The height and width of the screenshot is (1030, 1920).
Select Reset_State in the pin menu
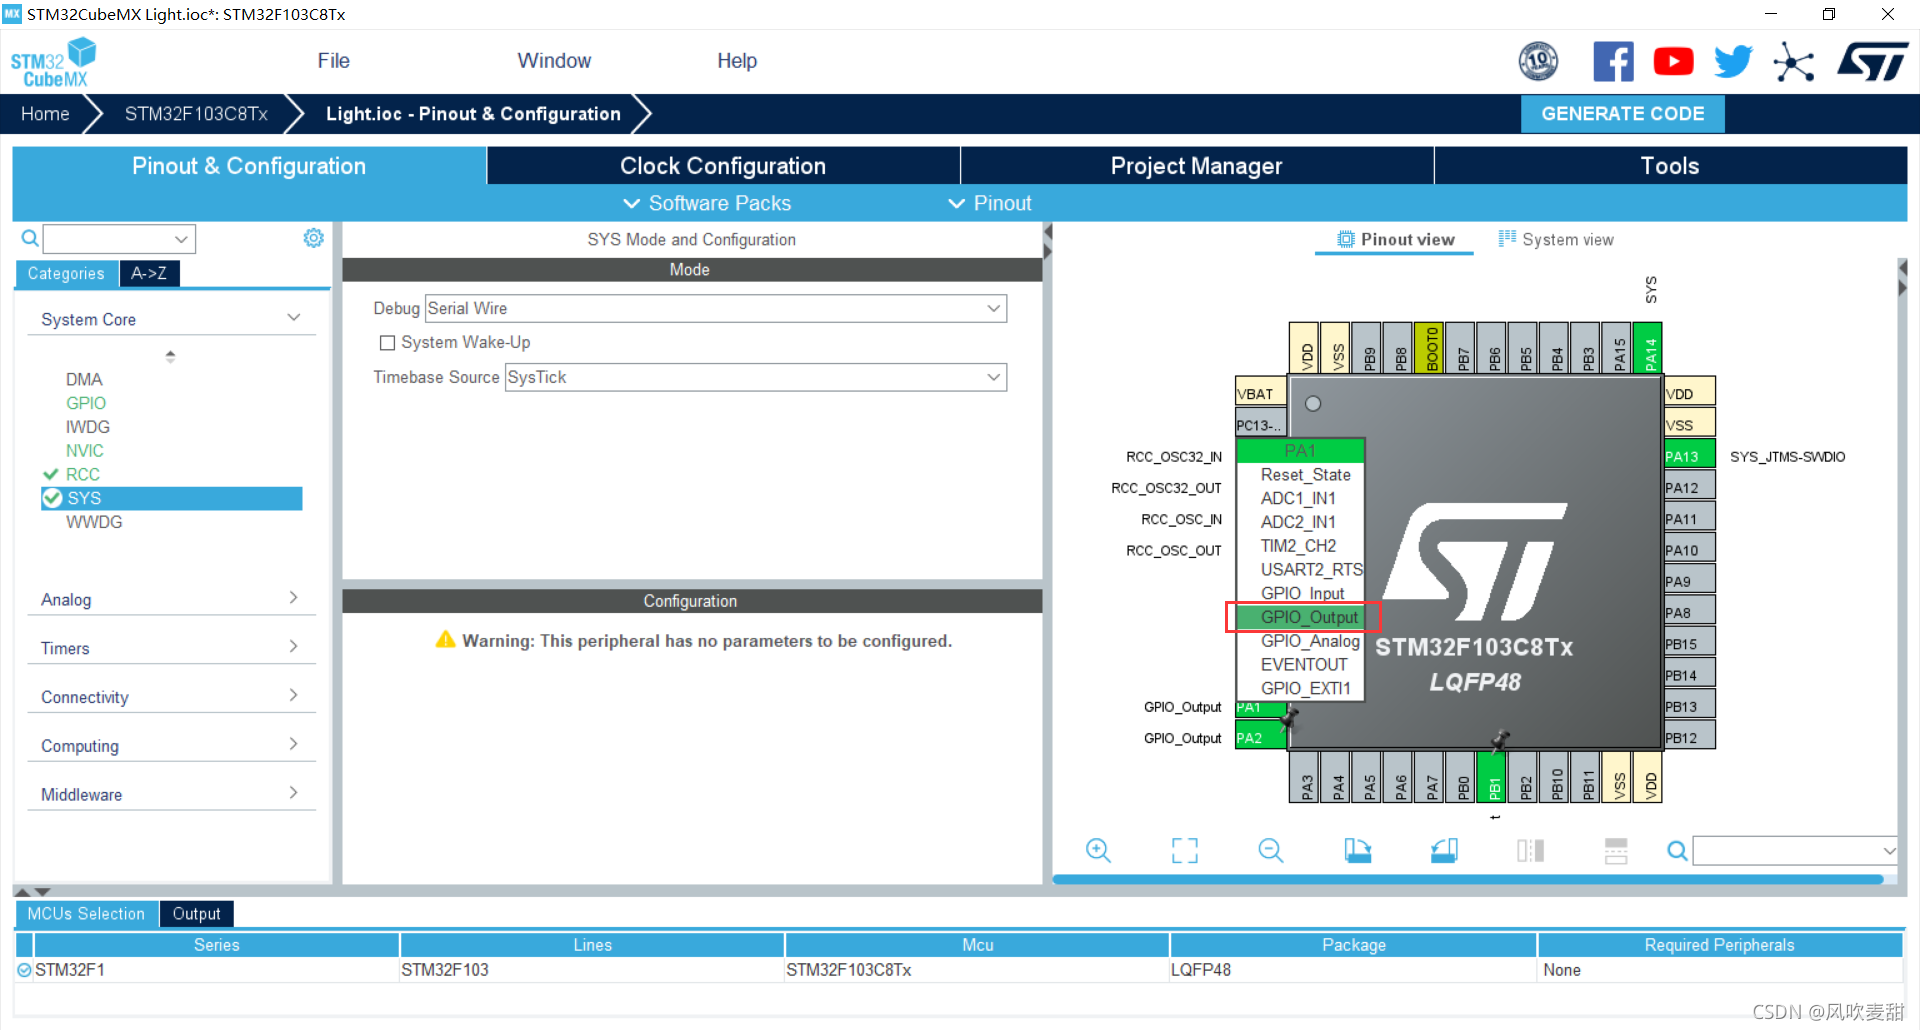coord(1302,475)
